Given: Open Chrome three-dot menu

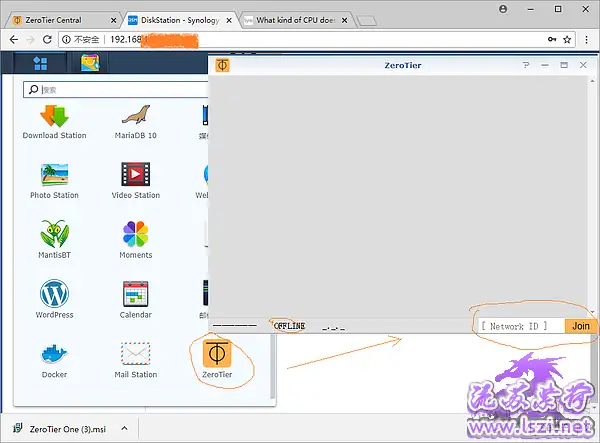Looking at the screenshot, I should point(587,39).
